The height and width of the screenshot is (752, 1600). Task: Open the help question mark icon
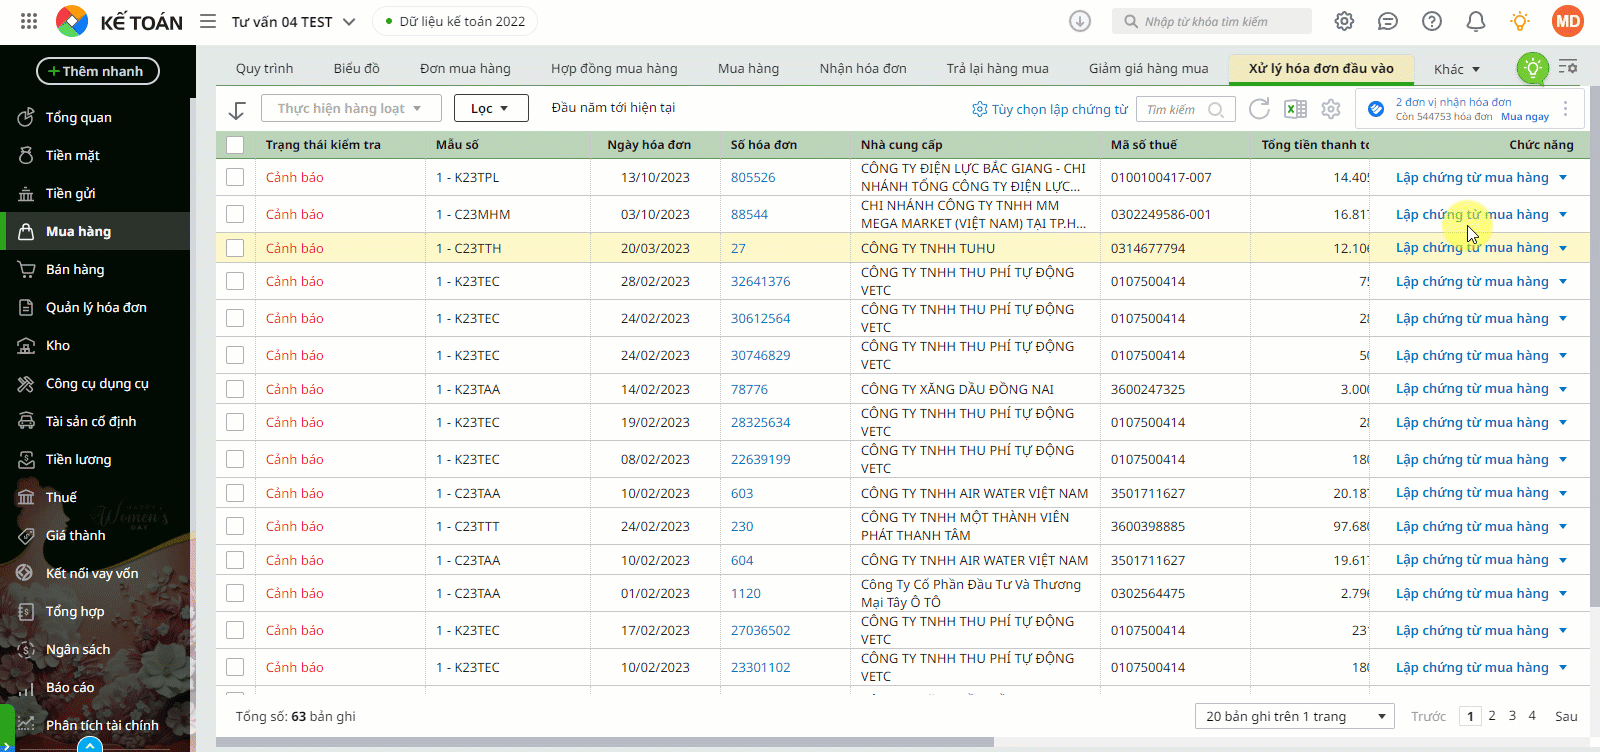pos(1432,21)
